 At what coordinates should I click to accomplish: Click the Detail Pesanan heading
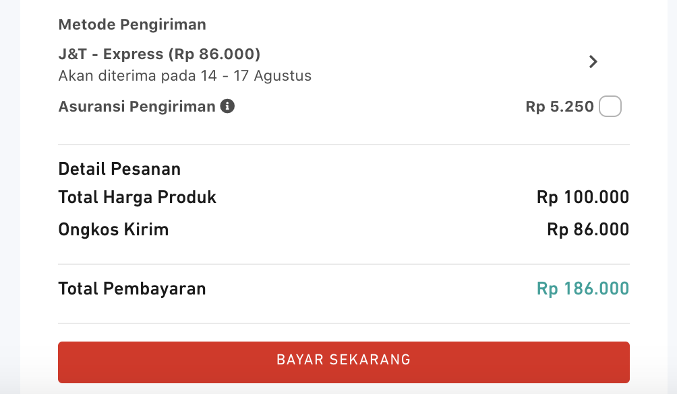120,169
